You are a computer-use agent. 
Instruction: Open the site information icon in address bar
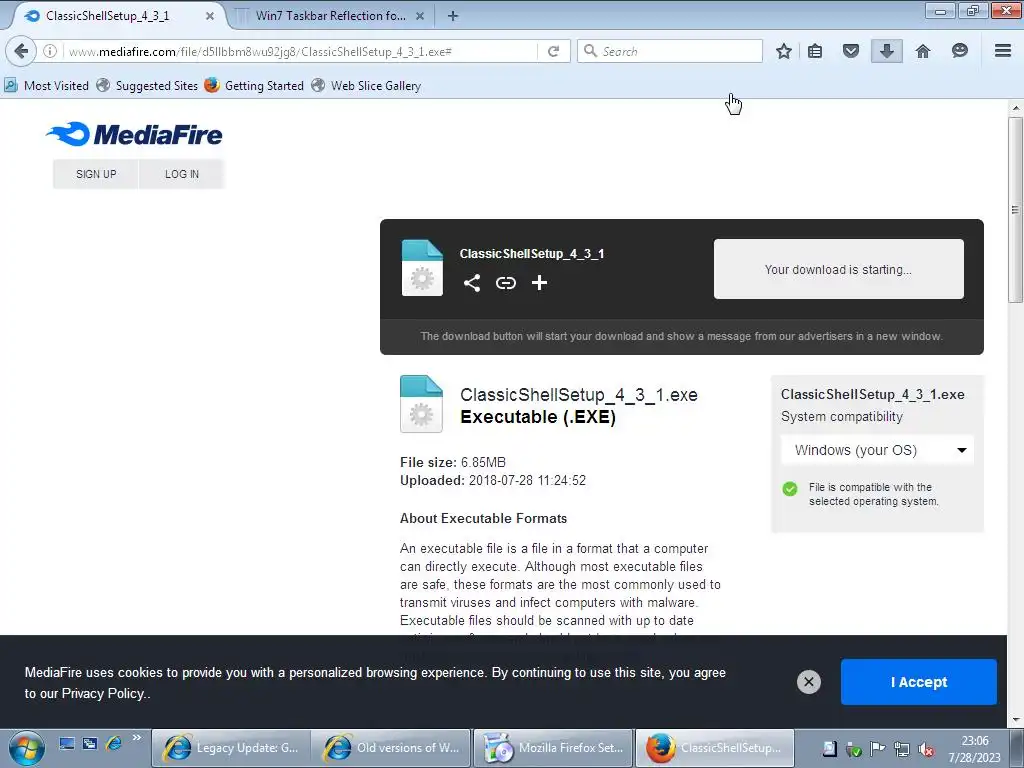click(x=50, y=51)
